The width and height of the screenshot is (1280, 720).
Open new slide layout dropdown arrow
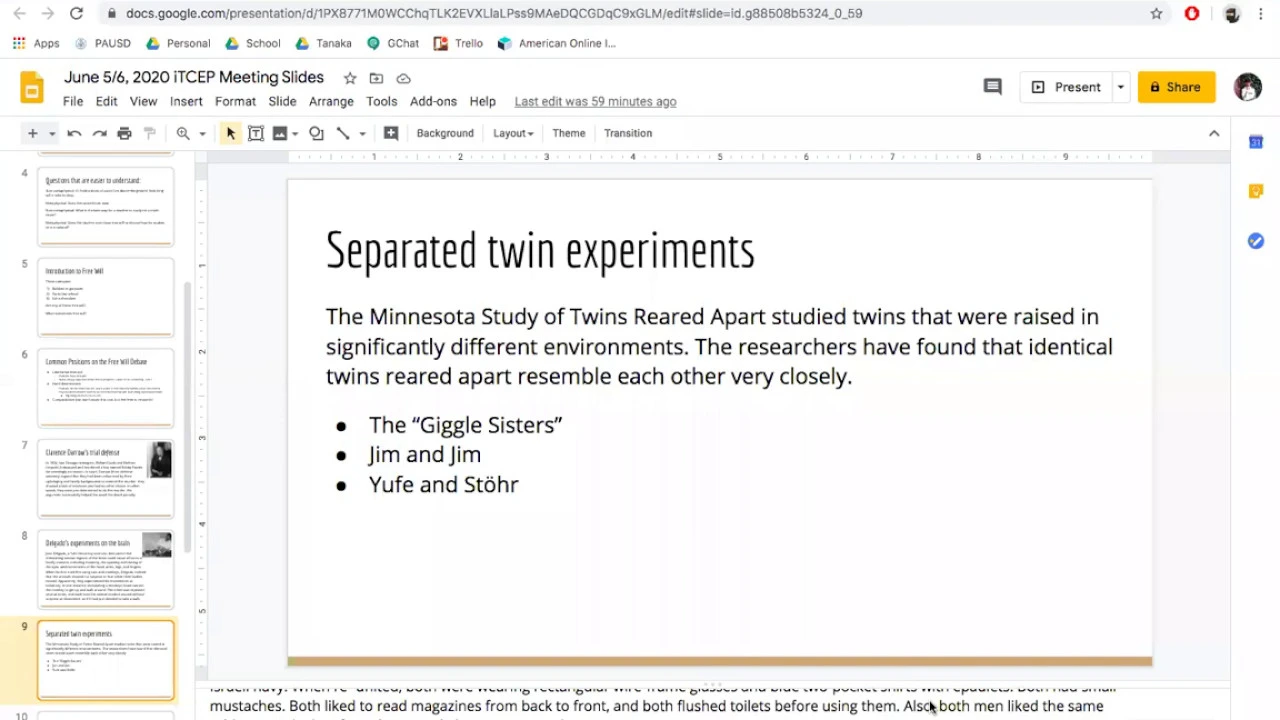coord(52,134)
